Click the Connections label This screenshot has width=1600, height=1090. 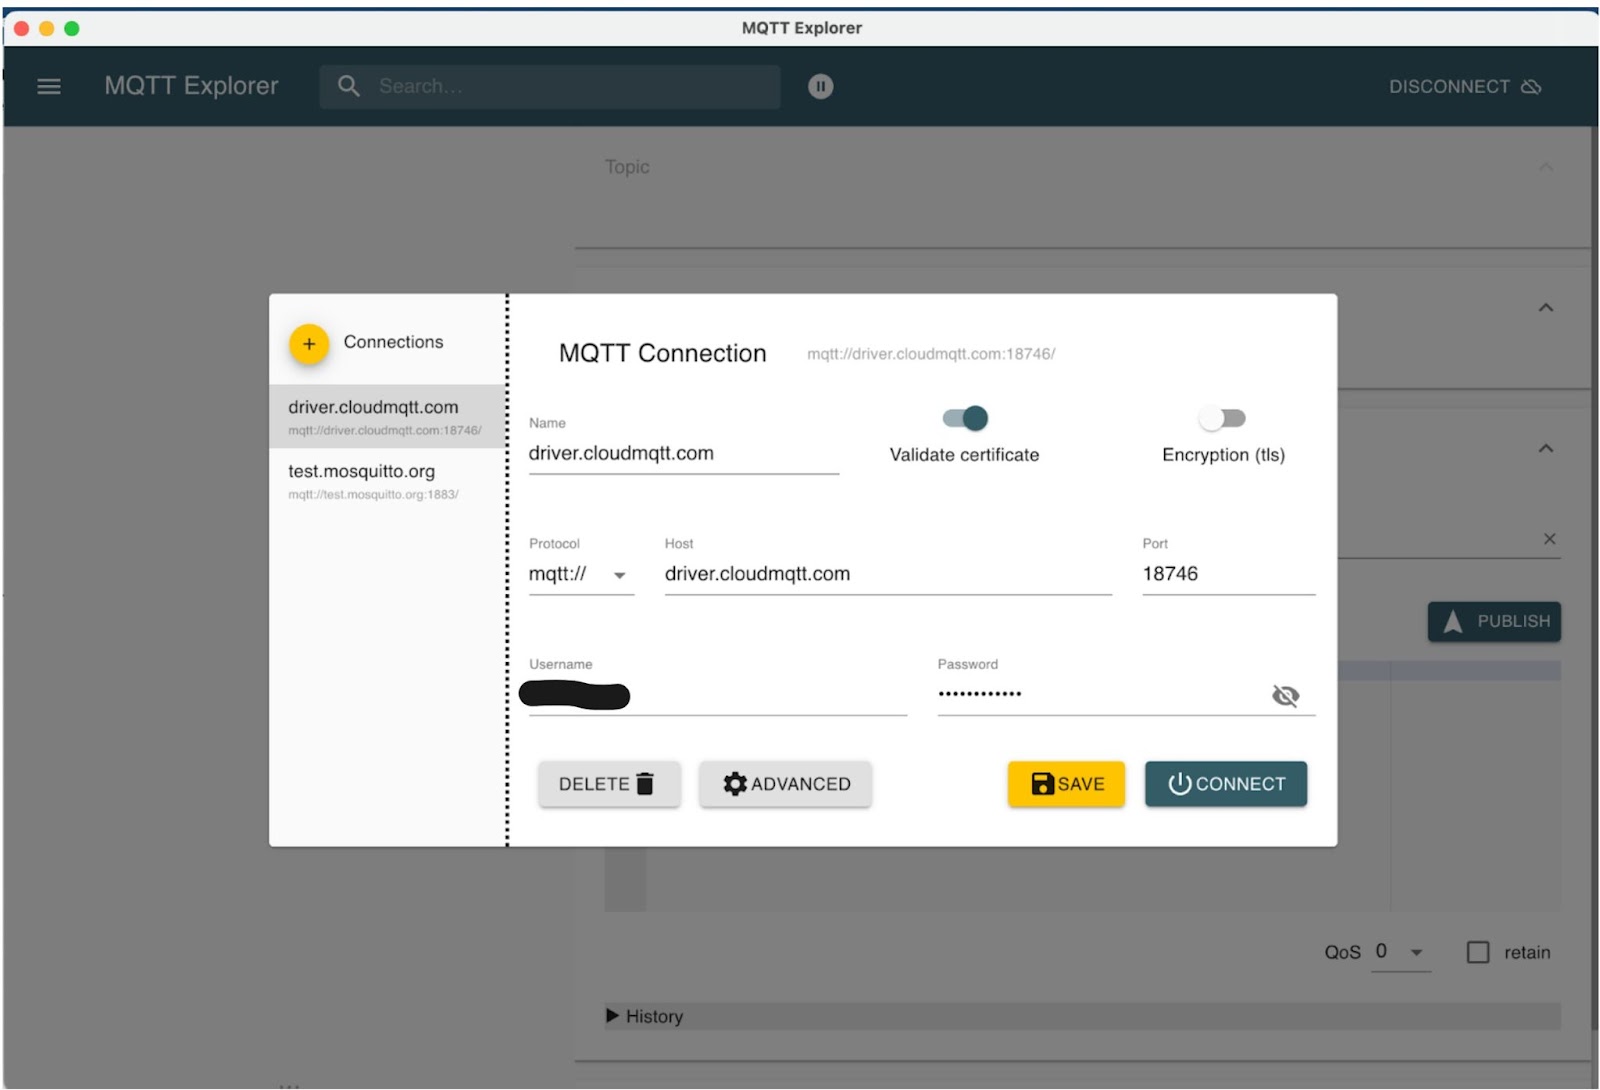(x=393, y=342)
